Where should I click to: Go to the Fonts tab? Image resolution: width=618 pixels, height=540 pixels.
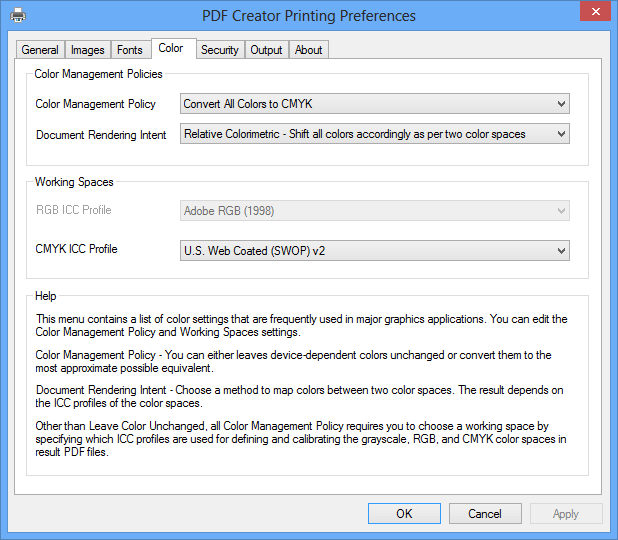tap(130, 50)
